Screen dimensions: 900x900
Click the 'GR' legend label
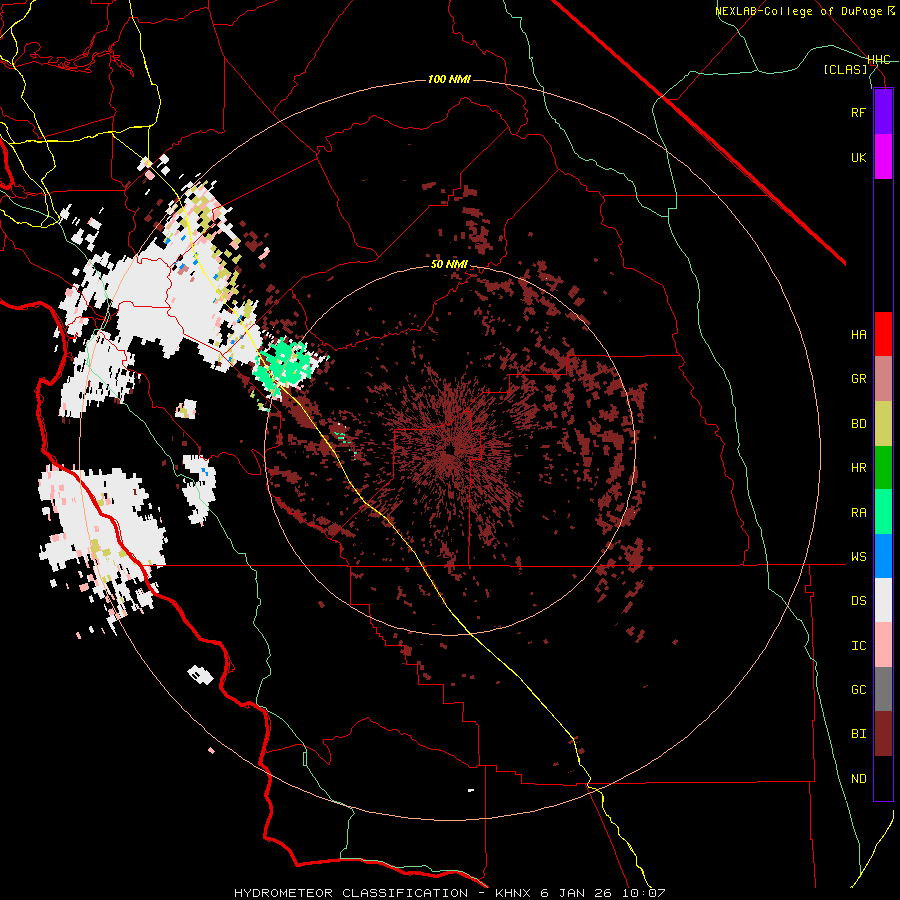[858, 379]
